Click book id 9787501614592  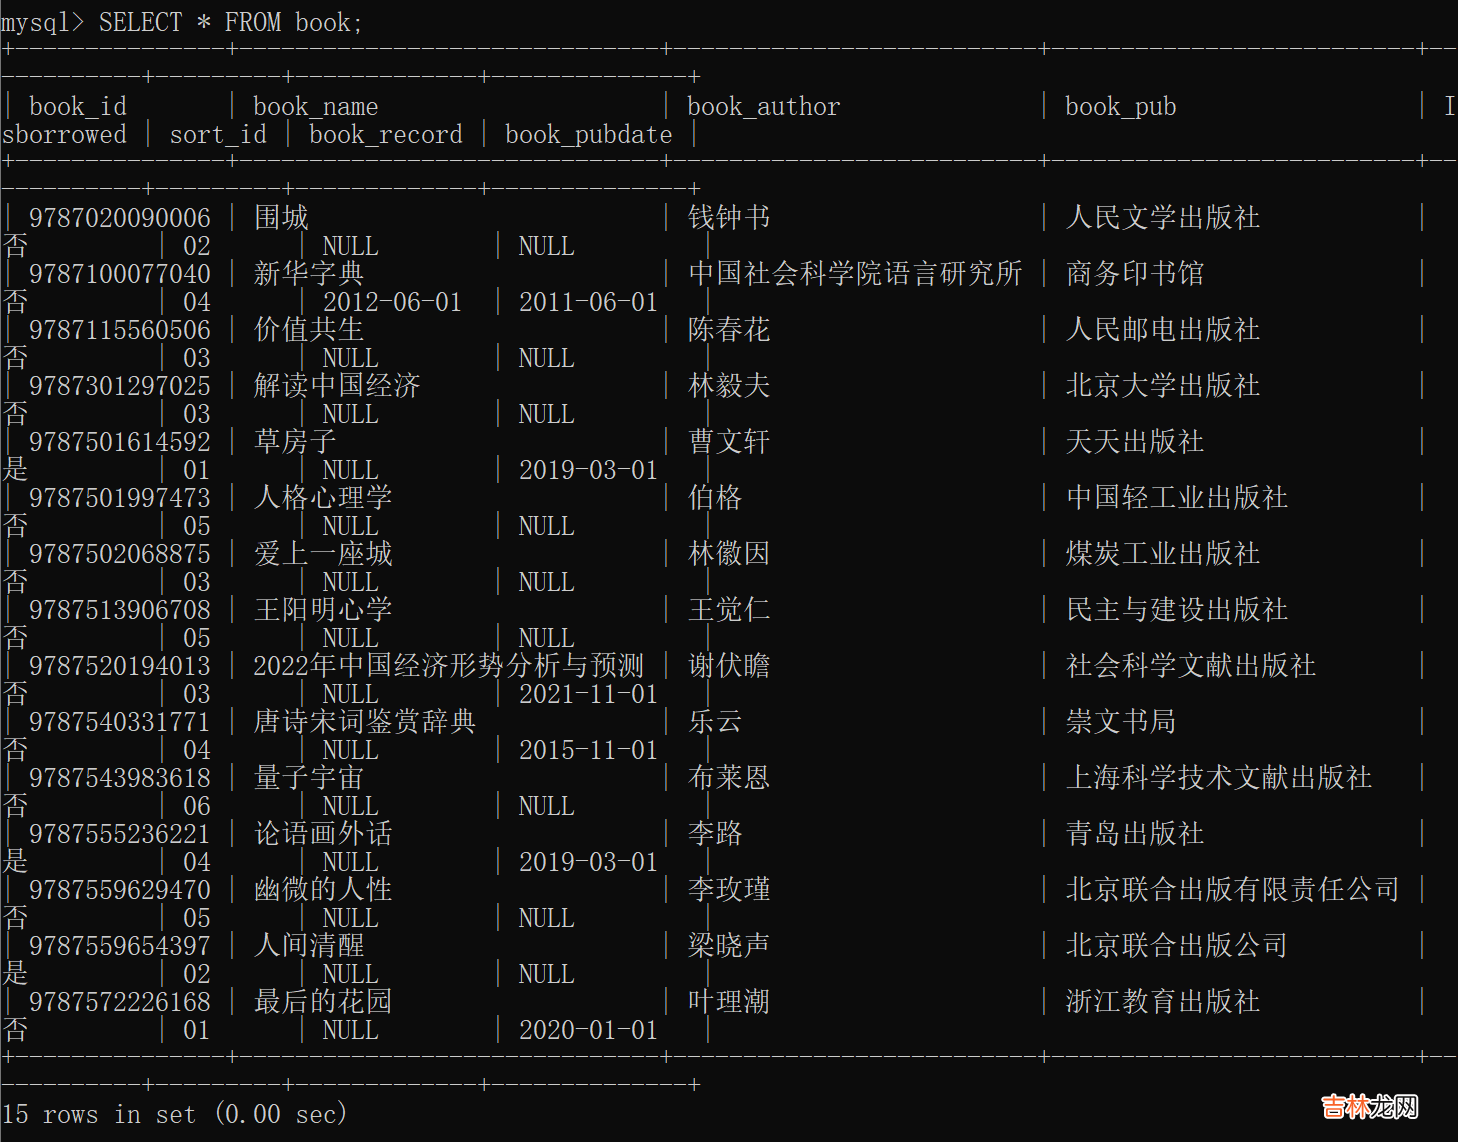tap(120, 442)
